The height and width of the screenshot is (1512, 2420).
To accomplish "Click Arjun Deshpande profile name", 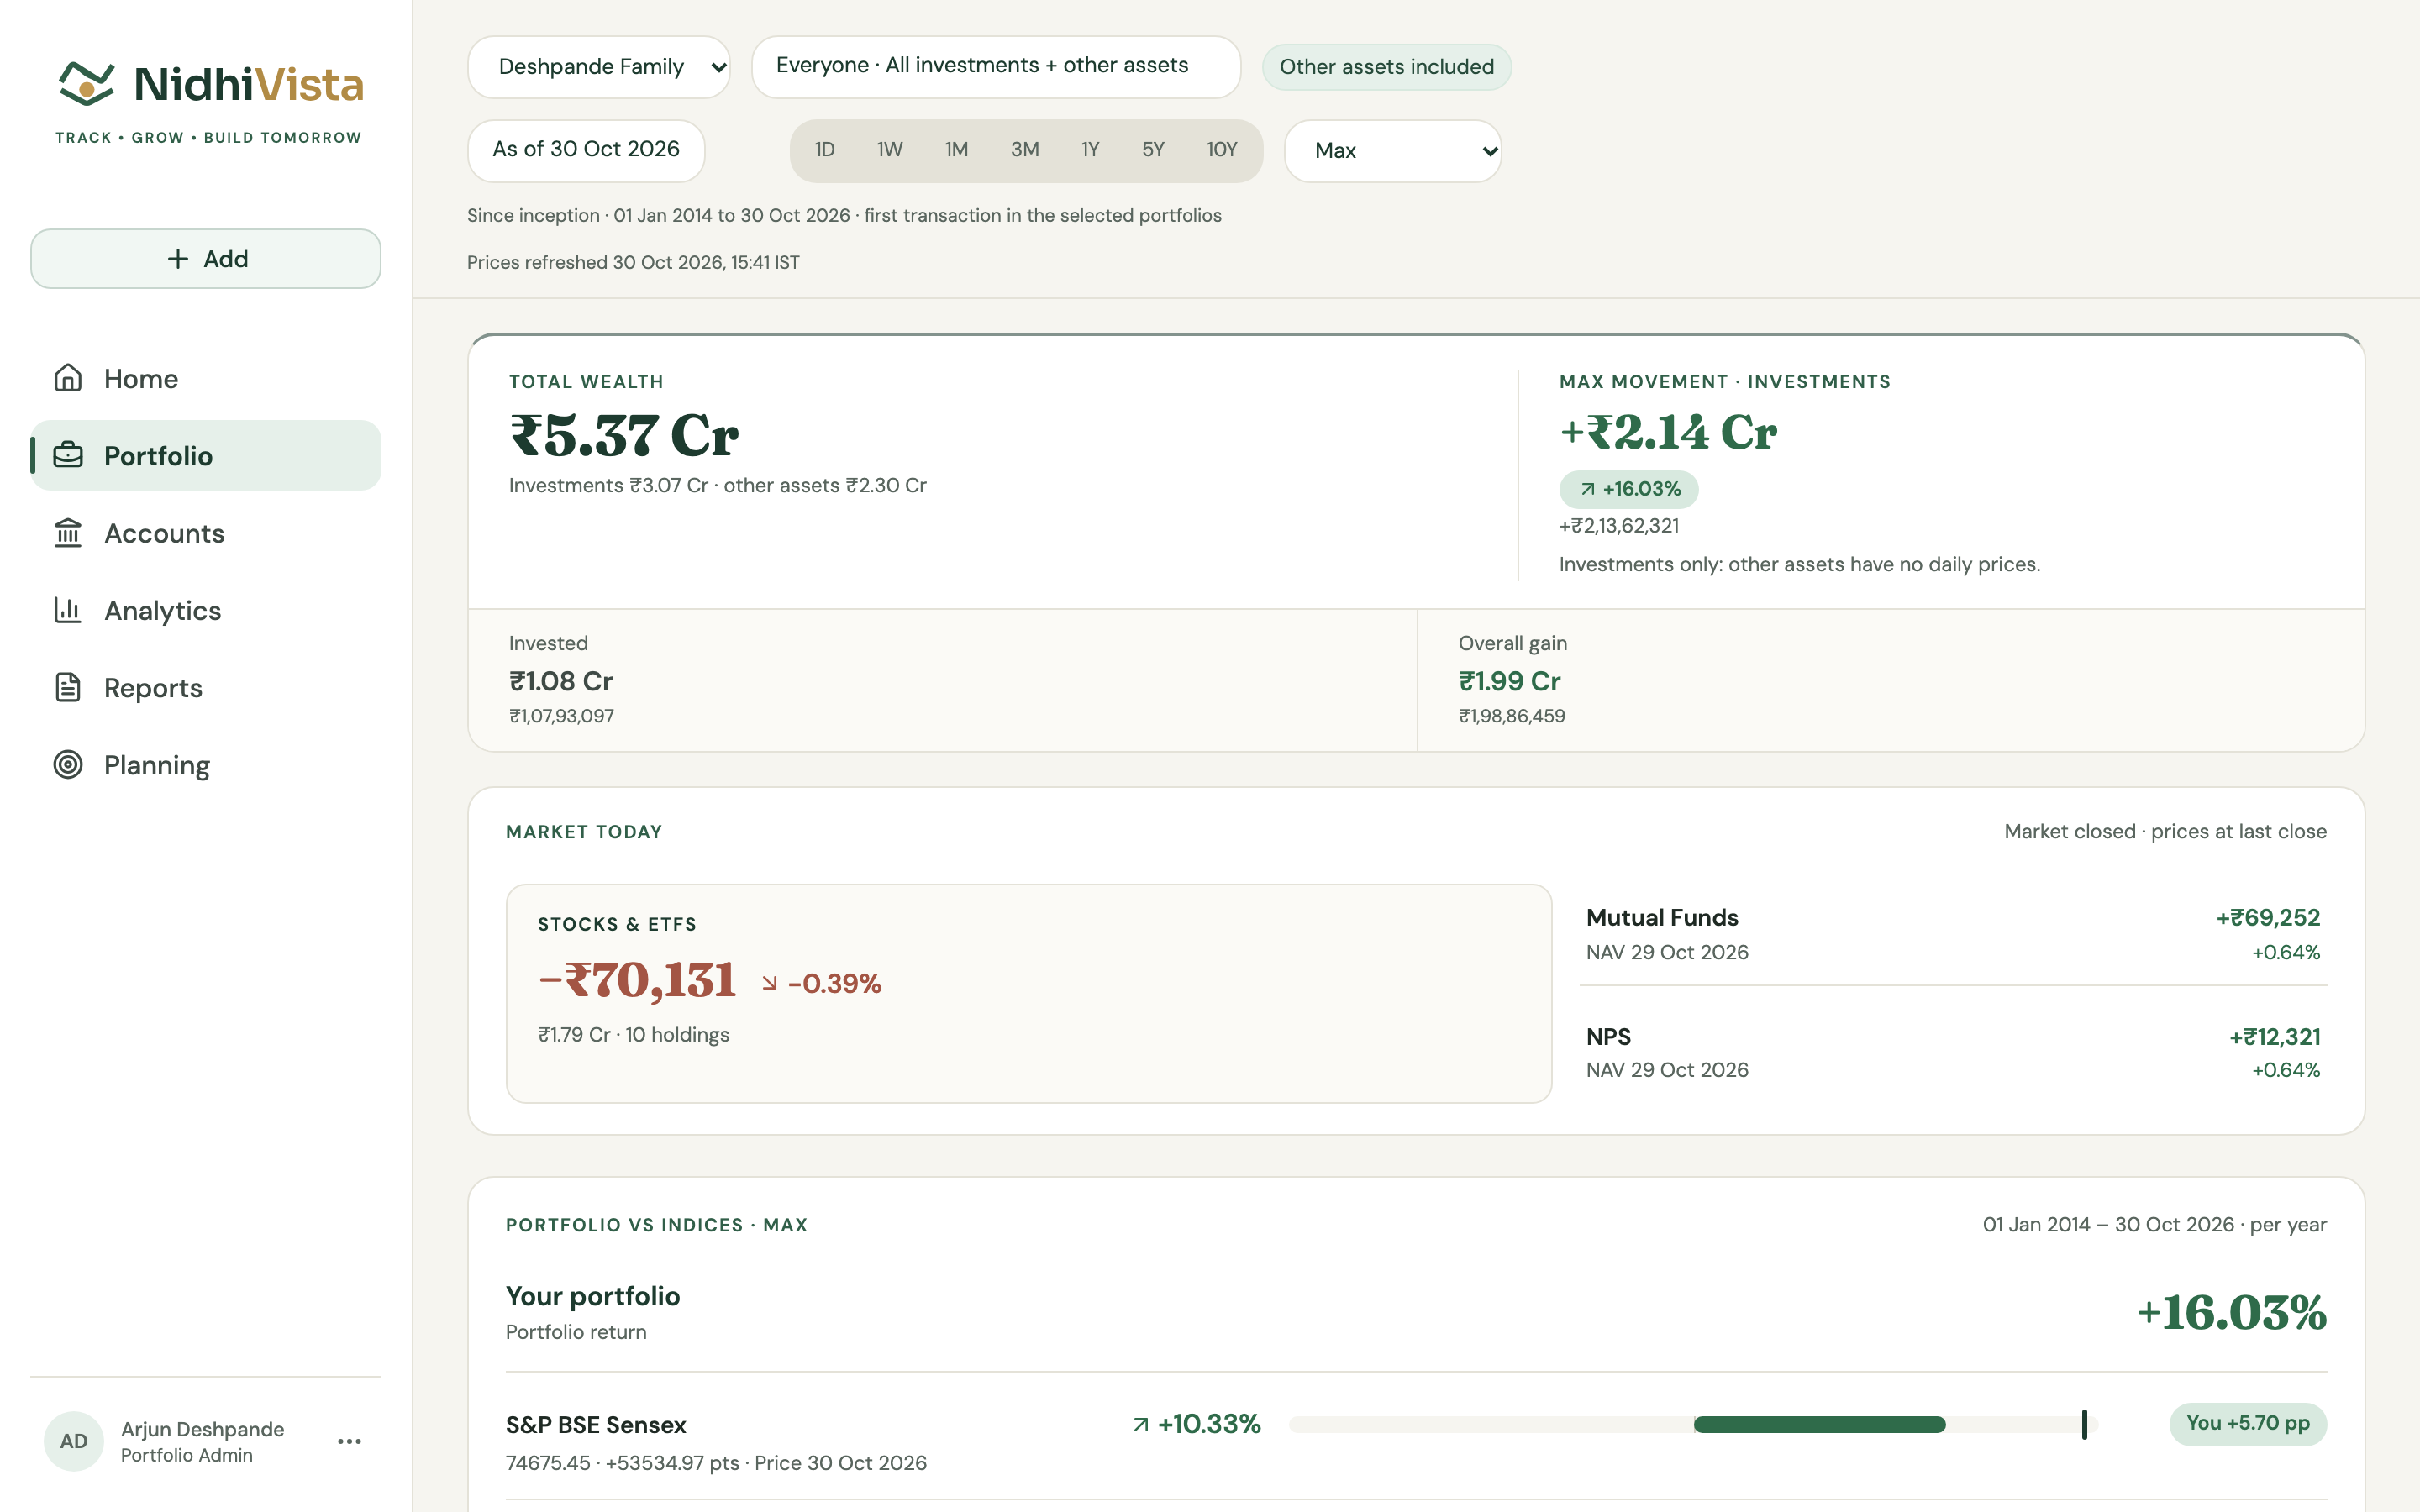I will 203,1429.
